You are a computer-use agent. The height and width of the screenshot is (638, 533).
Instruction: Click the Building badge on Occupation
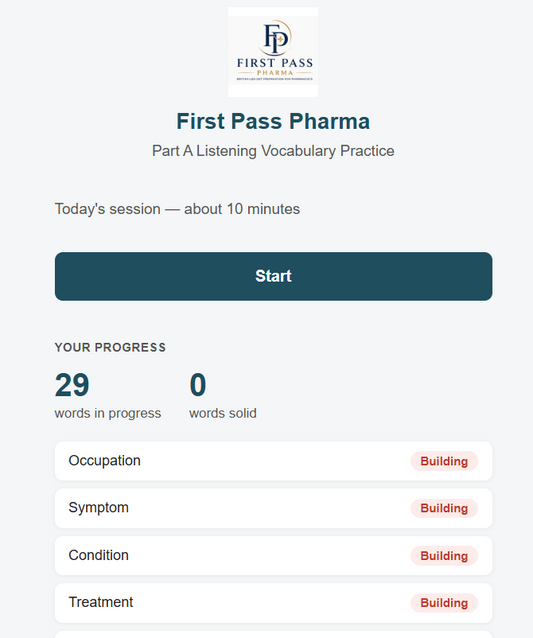pos(444,461)
